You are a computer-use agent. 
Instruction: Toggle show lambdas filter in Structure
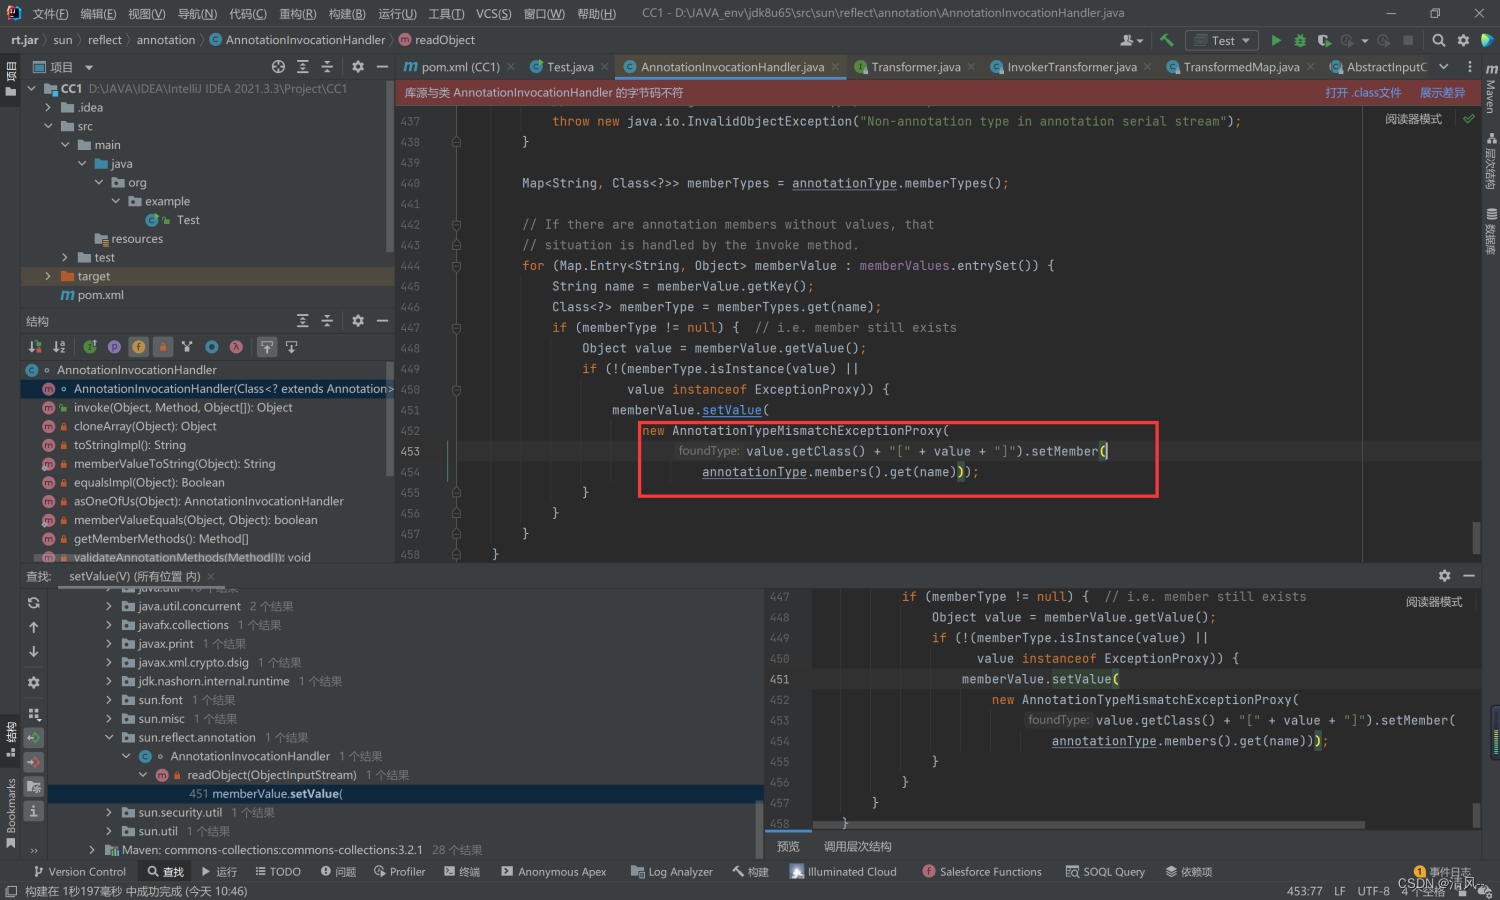(x=236, y=347)
